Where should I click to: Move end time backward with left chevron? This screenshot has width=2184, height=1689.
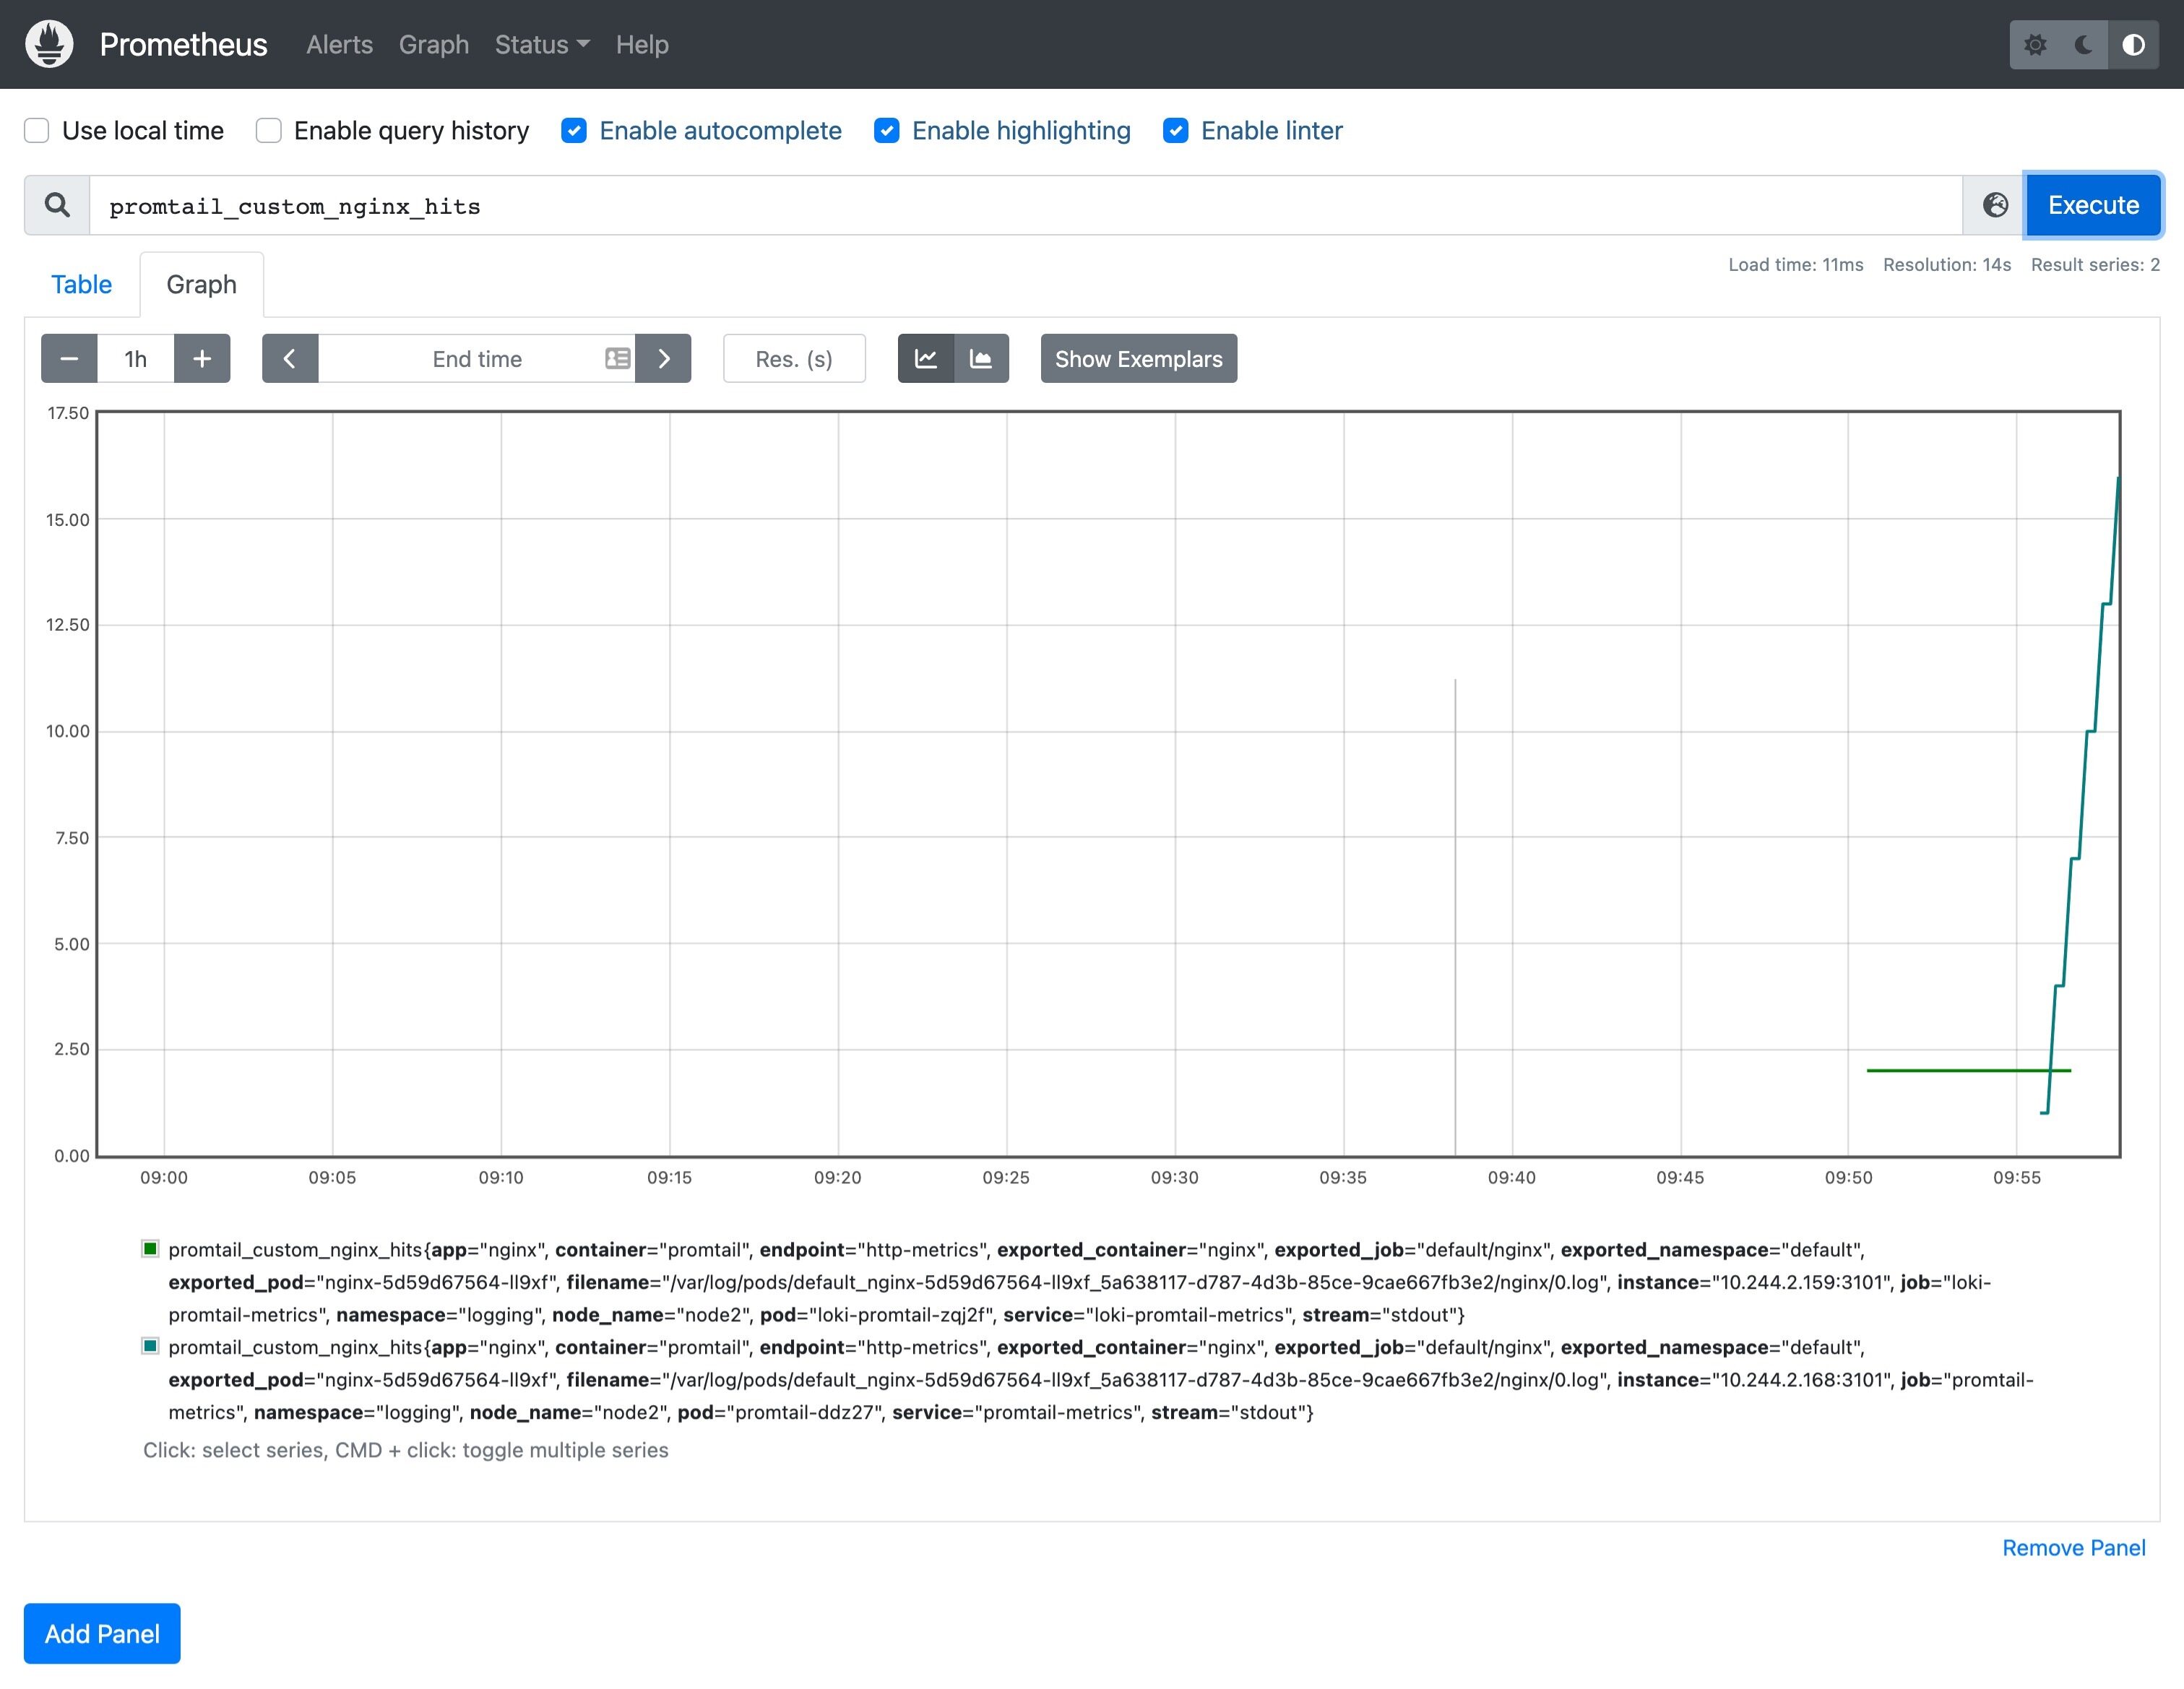290,358
